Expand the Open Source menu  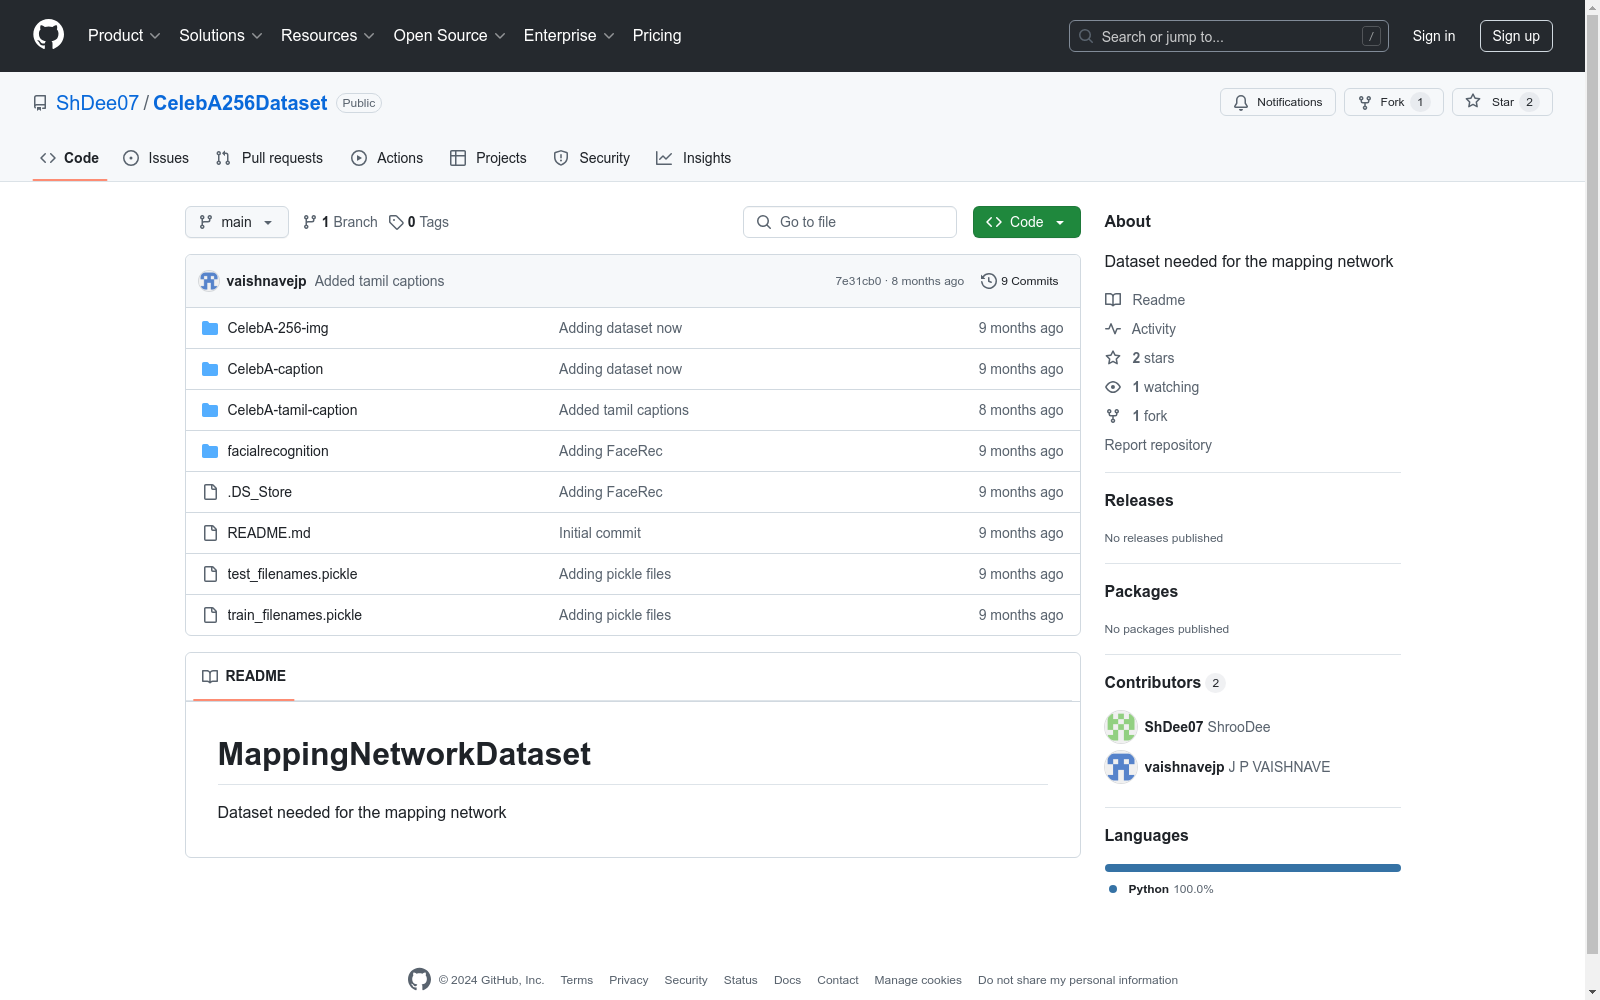(449, 35)
